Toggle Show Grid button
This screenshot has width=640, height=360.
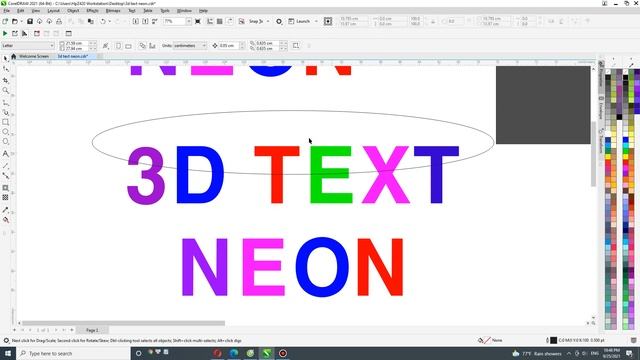coord(220,21)
